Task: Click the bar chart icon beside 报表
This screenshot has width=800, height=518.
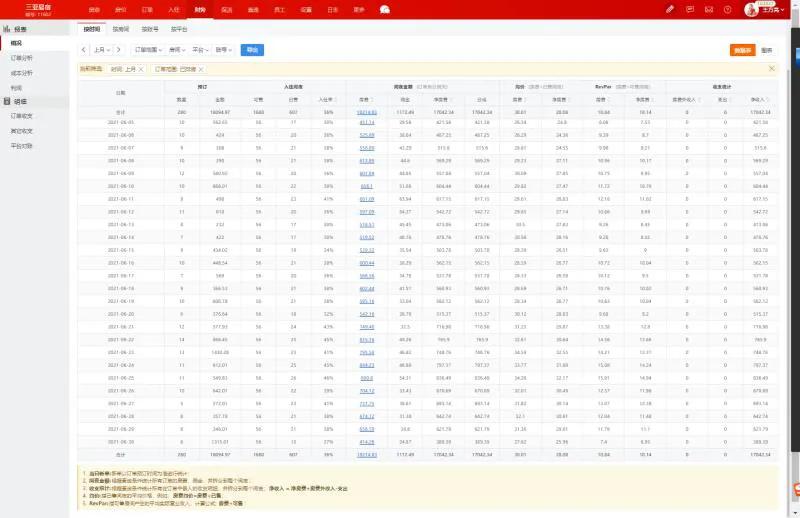Action: click(x=7, y=29)
